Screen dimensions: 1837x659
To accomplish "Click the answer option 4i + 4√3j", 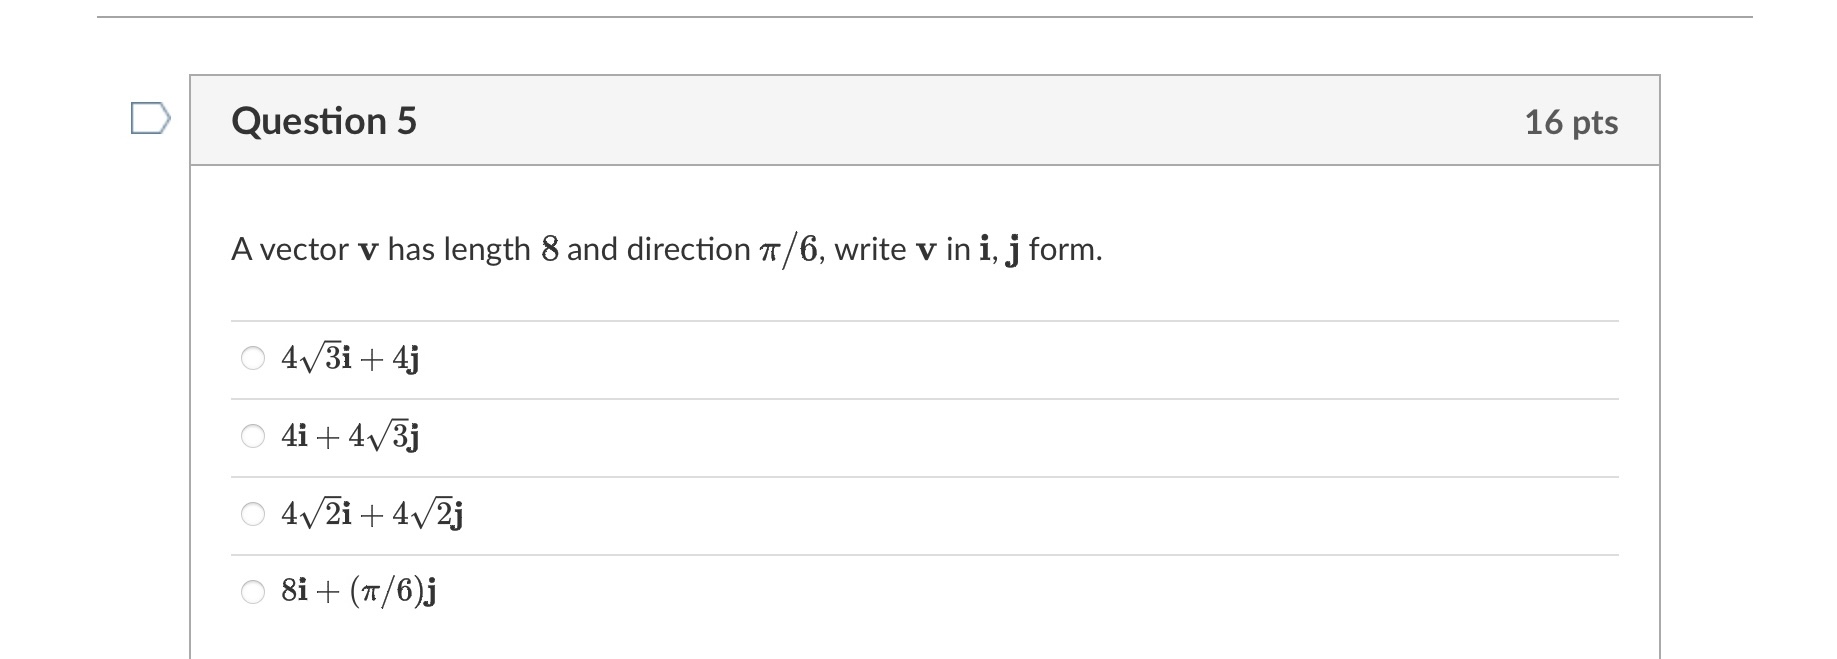I will click(x=348, y=434).
